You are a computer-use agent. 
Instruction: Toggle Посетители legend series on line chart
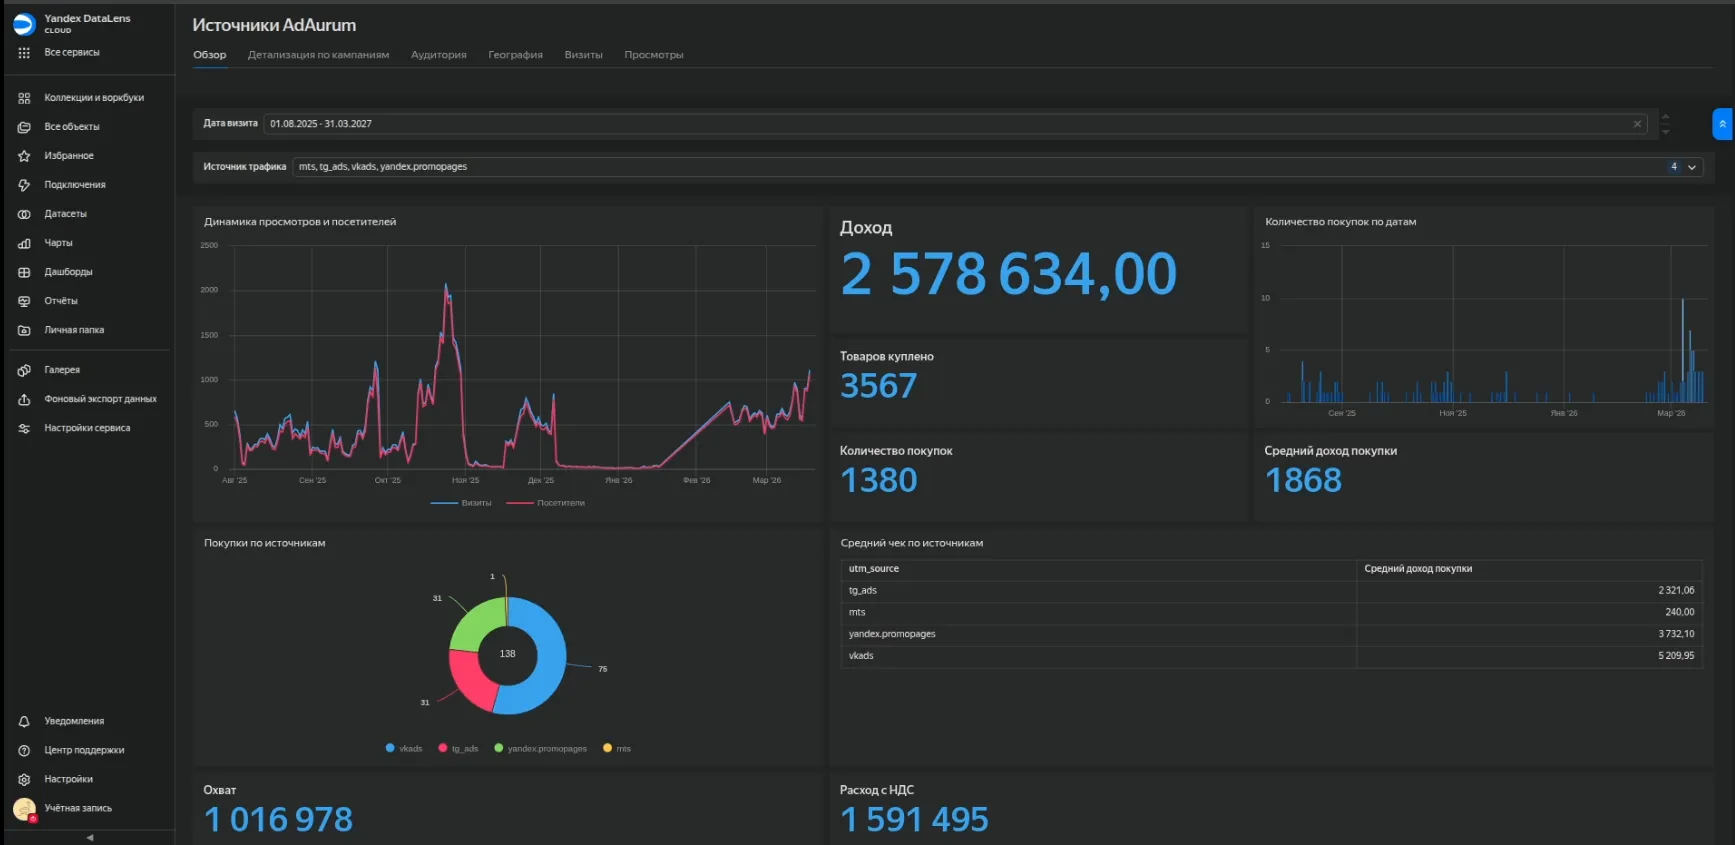[x=546, y=503]
